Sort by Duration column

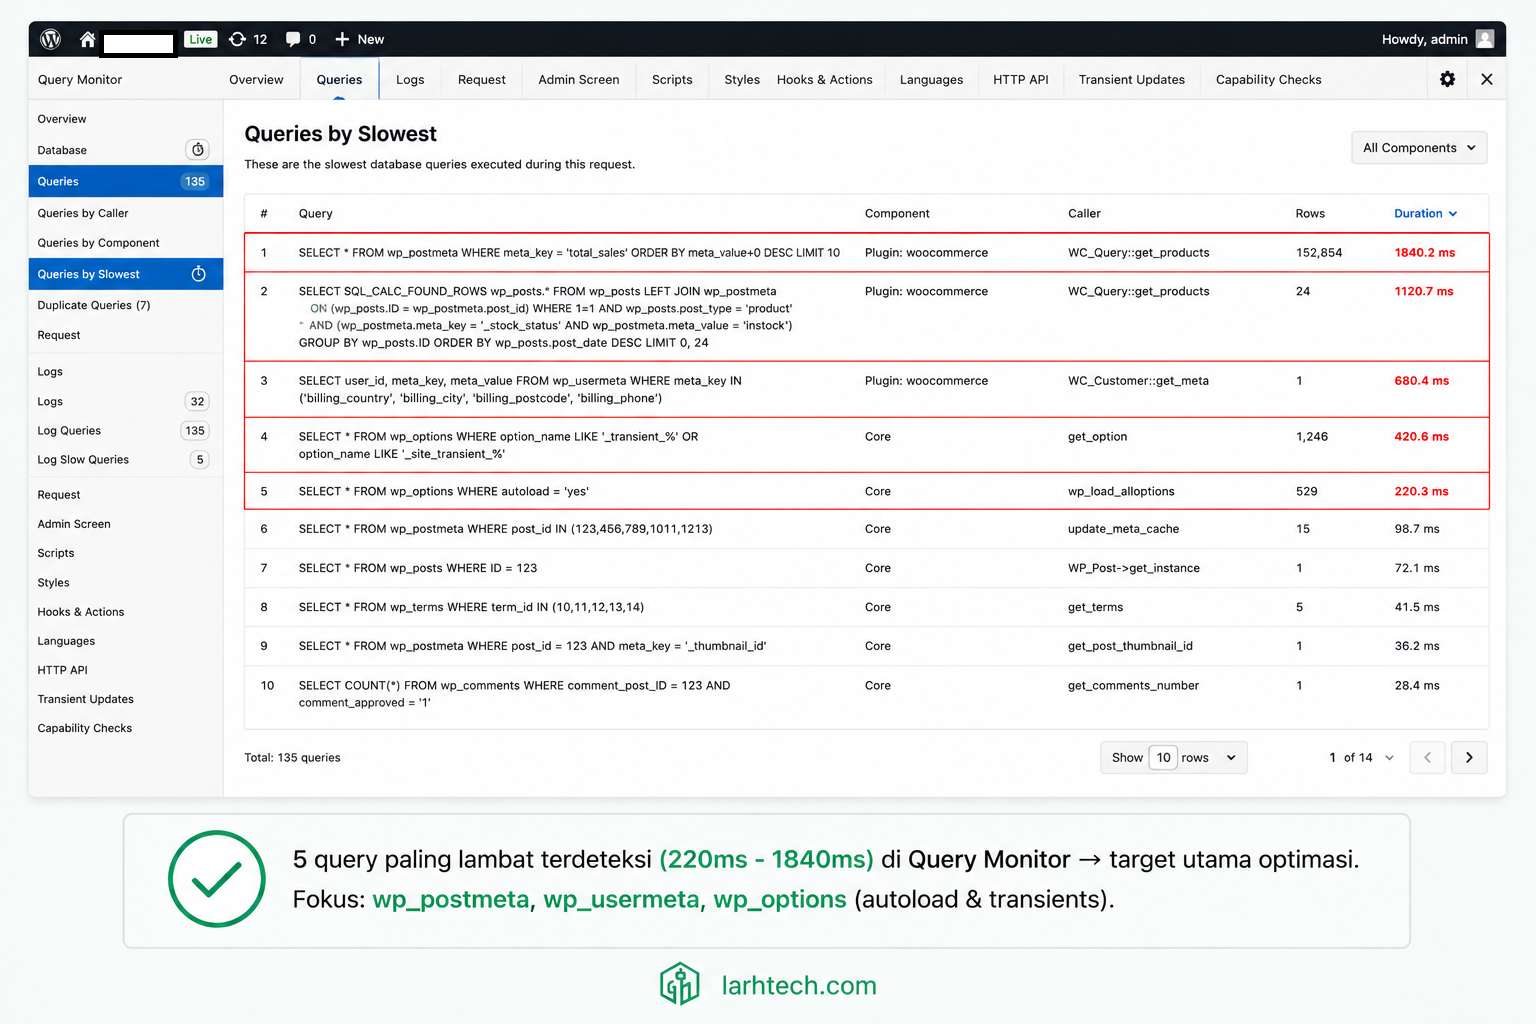1425,213
